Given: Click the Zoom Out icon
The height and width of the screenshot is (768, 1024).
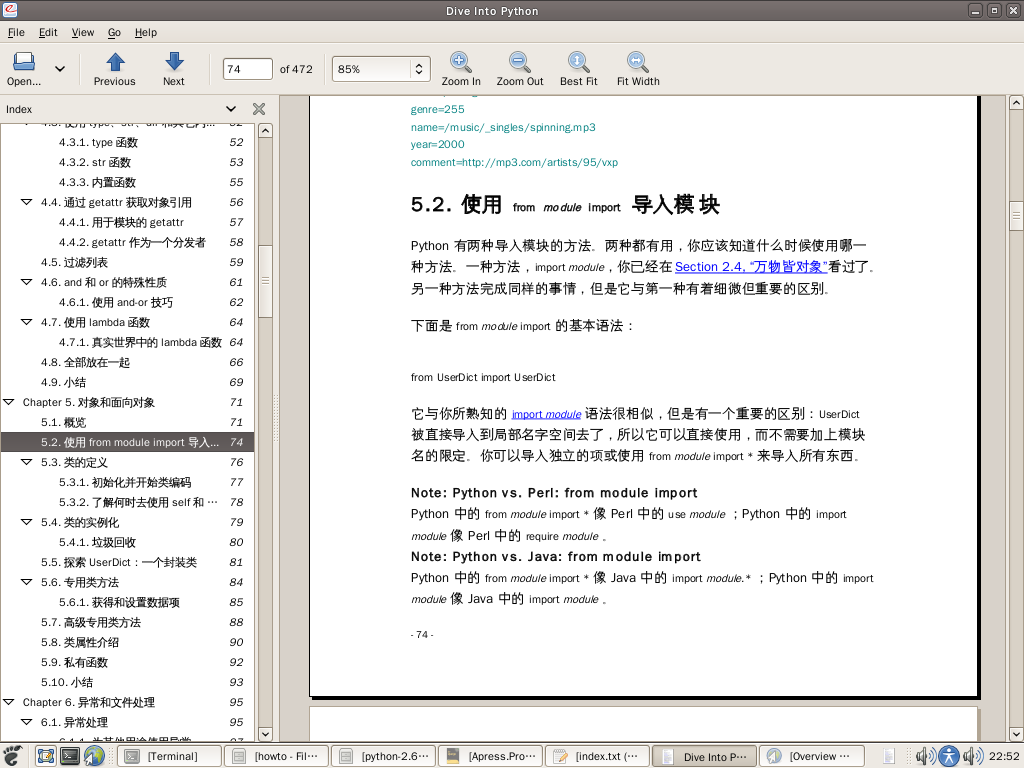Looking at the screenshot, I should 520,62.
